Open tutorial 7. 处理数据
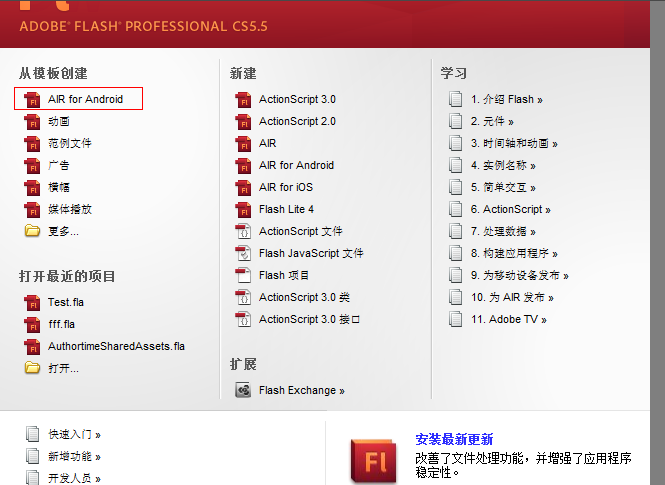This screenshot has height=485, width=665. pyautogui.click(x=503, y=231)
